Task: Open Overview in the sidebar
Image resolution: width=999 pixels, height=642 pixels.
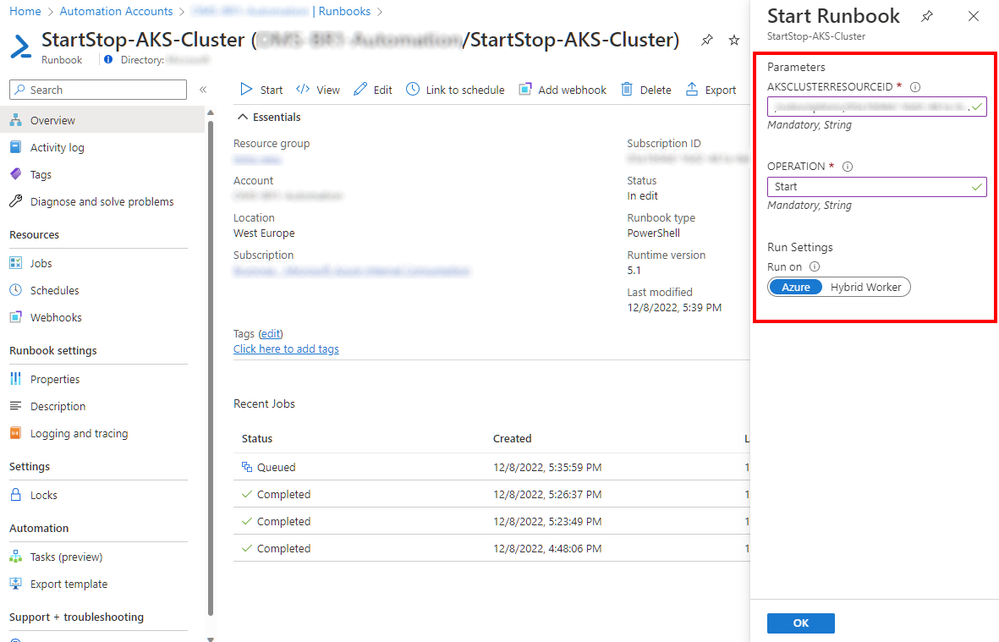Action: (102, 120)
